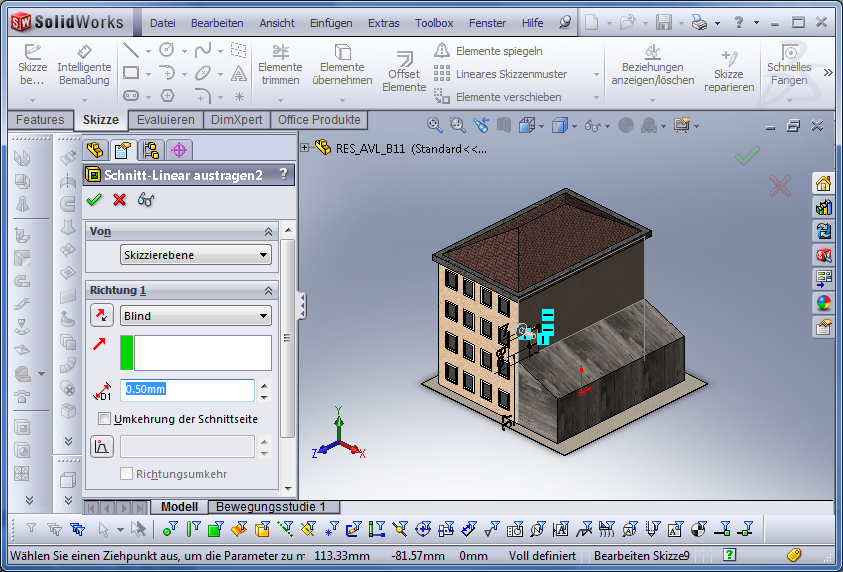Select the Intelligente Bemaßung tool

[84, 66]
